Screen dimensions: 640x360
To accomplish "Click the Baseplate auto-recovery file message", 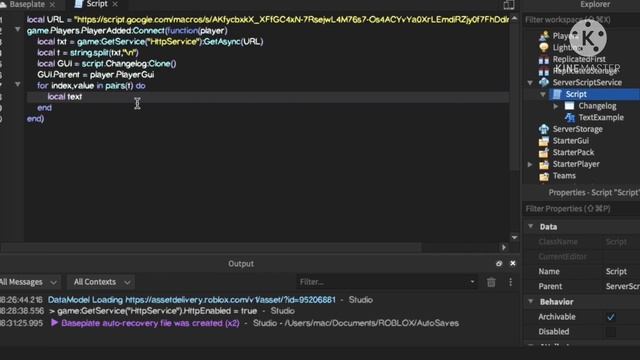I will pos(150,323).
